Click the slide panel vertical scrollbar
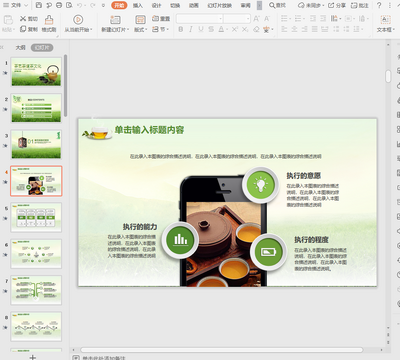This screenshot has width=400, height=360. 66,86
